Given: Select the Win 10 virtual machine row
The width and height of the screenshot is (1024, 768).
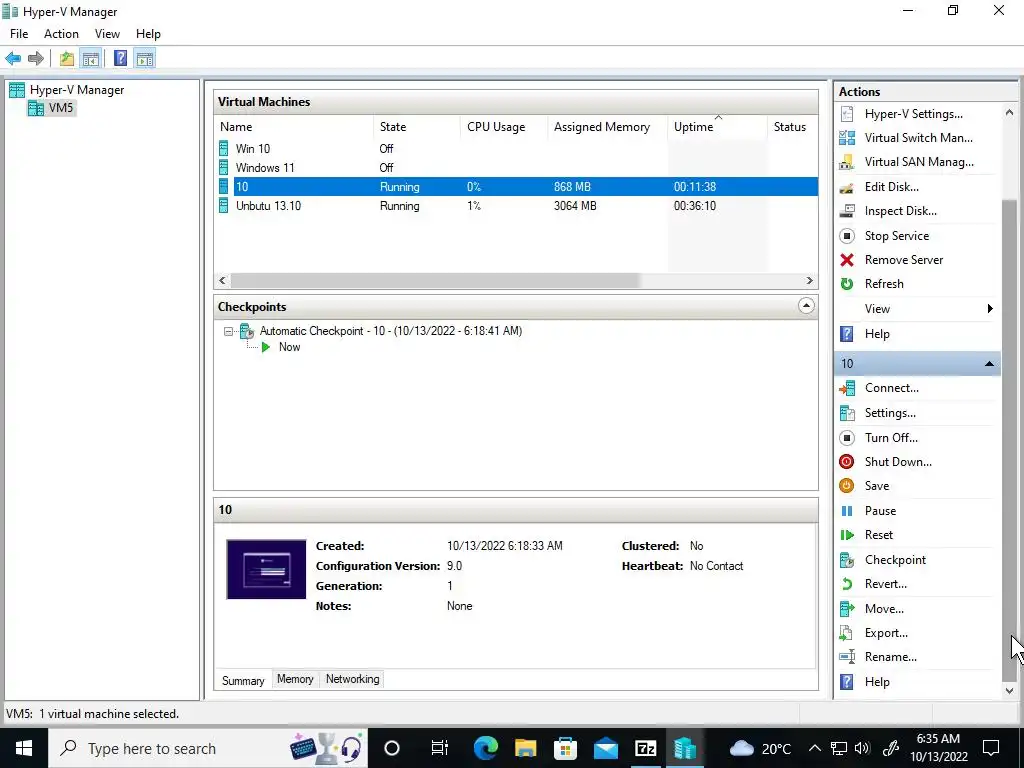Looking at the screenshot, I should (516, 149).
